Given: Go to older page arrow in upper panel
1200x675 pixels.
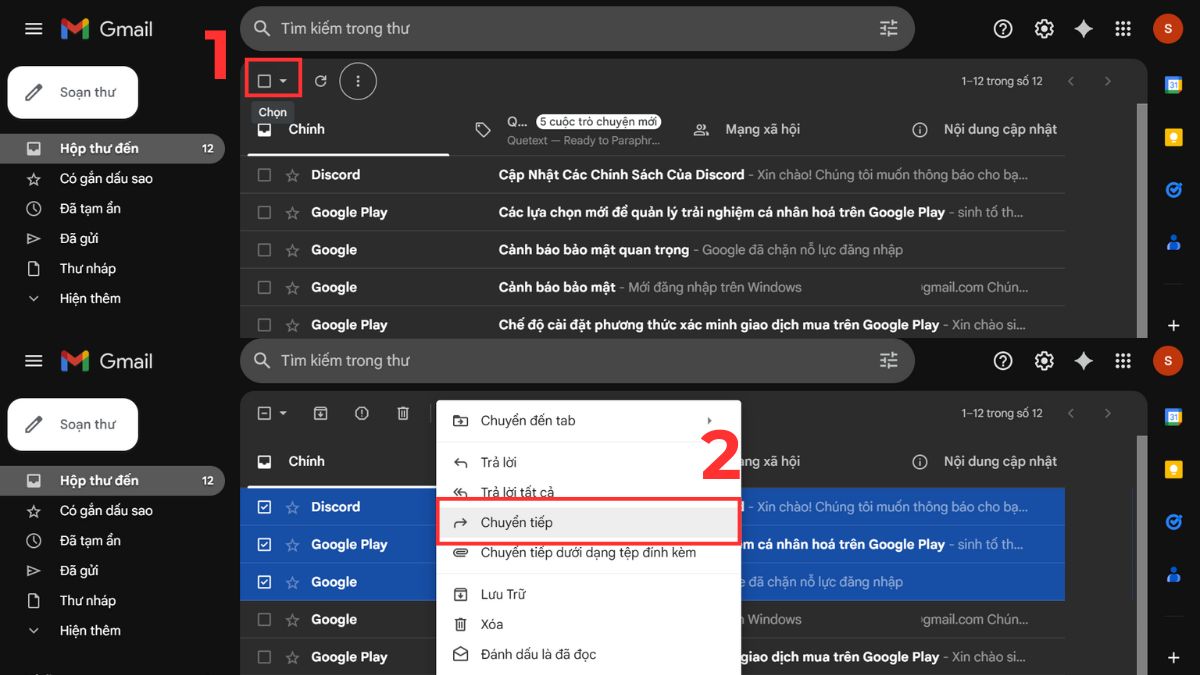Looking at the screenshot, I should (1107, 81).
